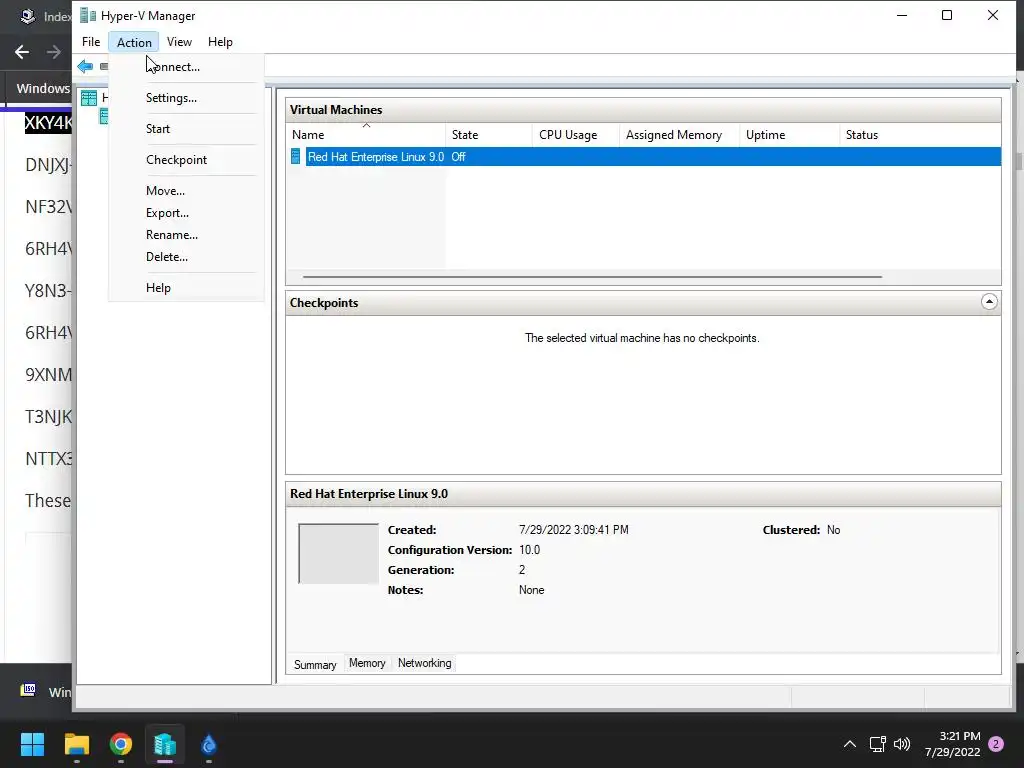Sort by the Status column header
1024x768 pixels.
(920, 135)
